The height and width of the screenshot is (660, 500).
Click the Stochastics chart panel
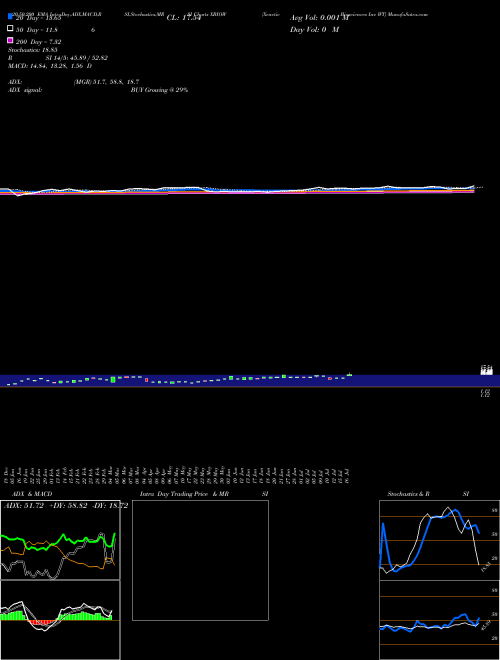pyautogui.click(x=439, y=540)
